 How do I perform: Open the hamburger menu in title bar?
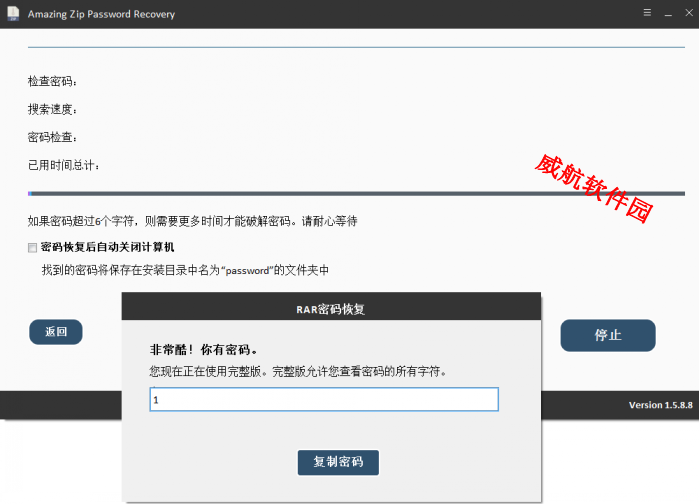(x=647, y=13)
